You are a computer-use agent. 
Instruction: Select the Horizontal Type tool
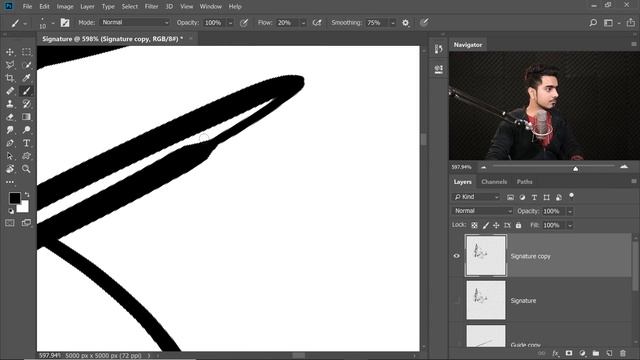pyautogui.click(x=27, y=143)
